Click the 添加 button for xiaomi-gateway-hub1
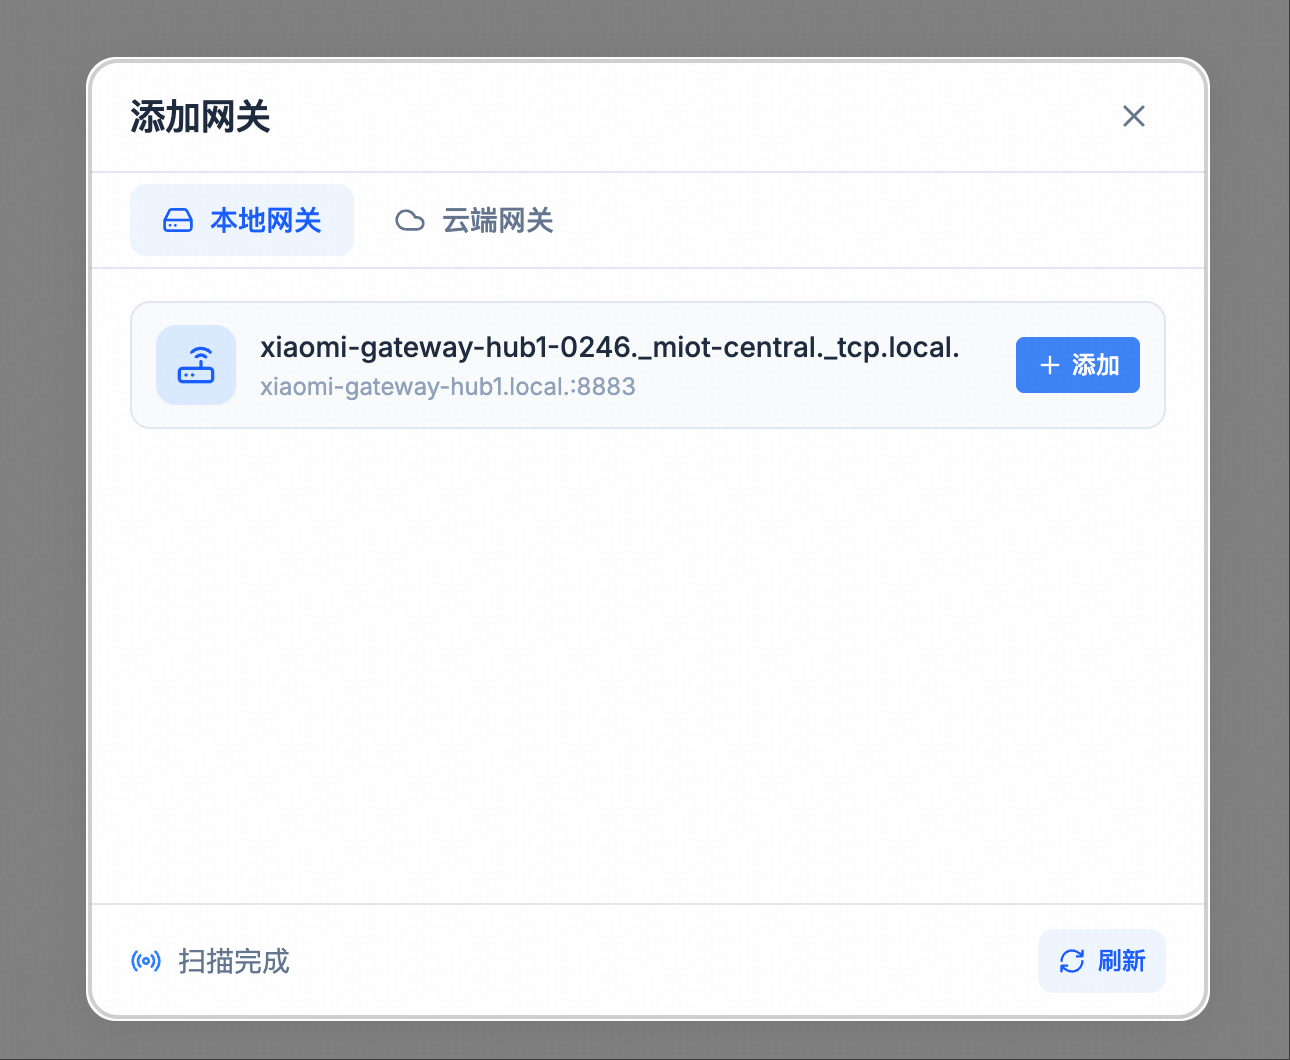1290x1060 pixels. coord(1077,365)
